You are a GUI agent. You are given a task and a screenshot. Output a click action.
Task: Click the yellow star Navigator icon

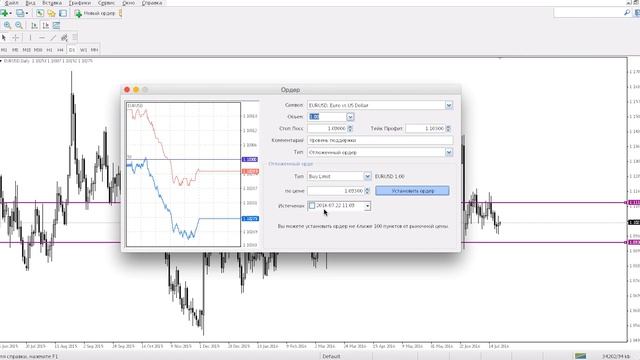tap(51, 13)
